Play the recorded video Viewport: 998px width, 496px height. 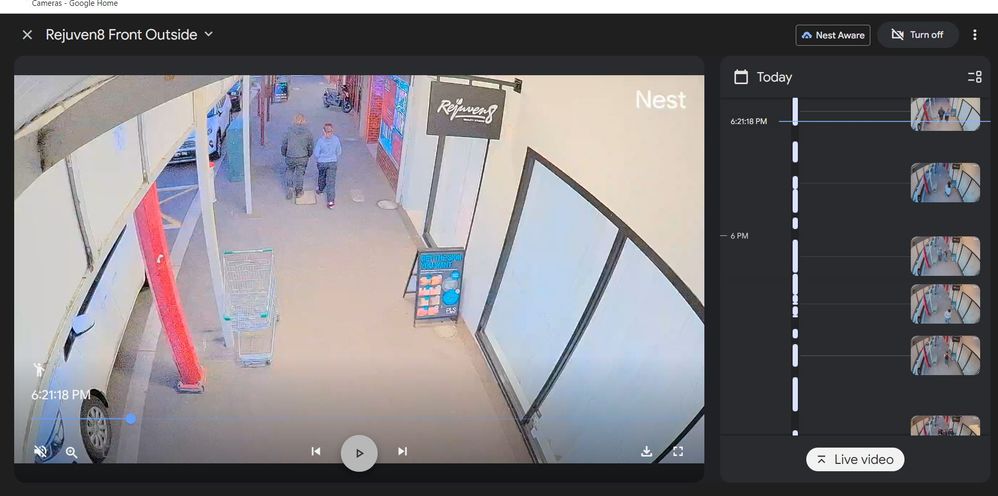pyautogui.click(x=359, y=453)
